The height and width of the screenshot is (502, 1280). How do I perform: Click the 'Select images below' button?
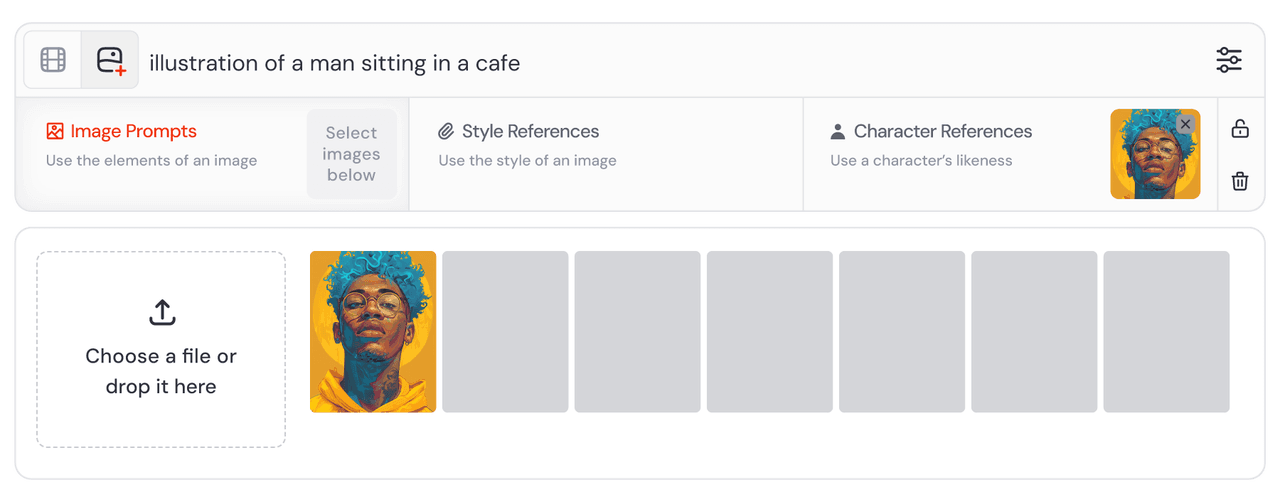coord(351,154)
